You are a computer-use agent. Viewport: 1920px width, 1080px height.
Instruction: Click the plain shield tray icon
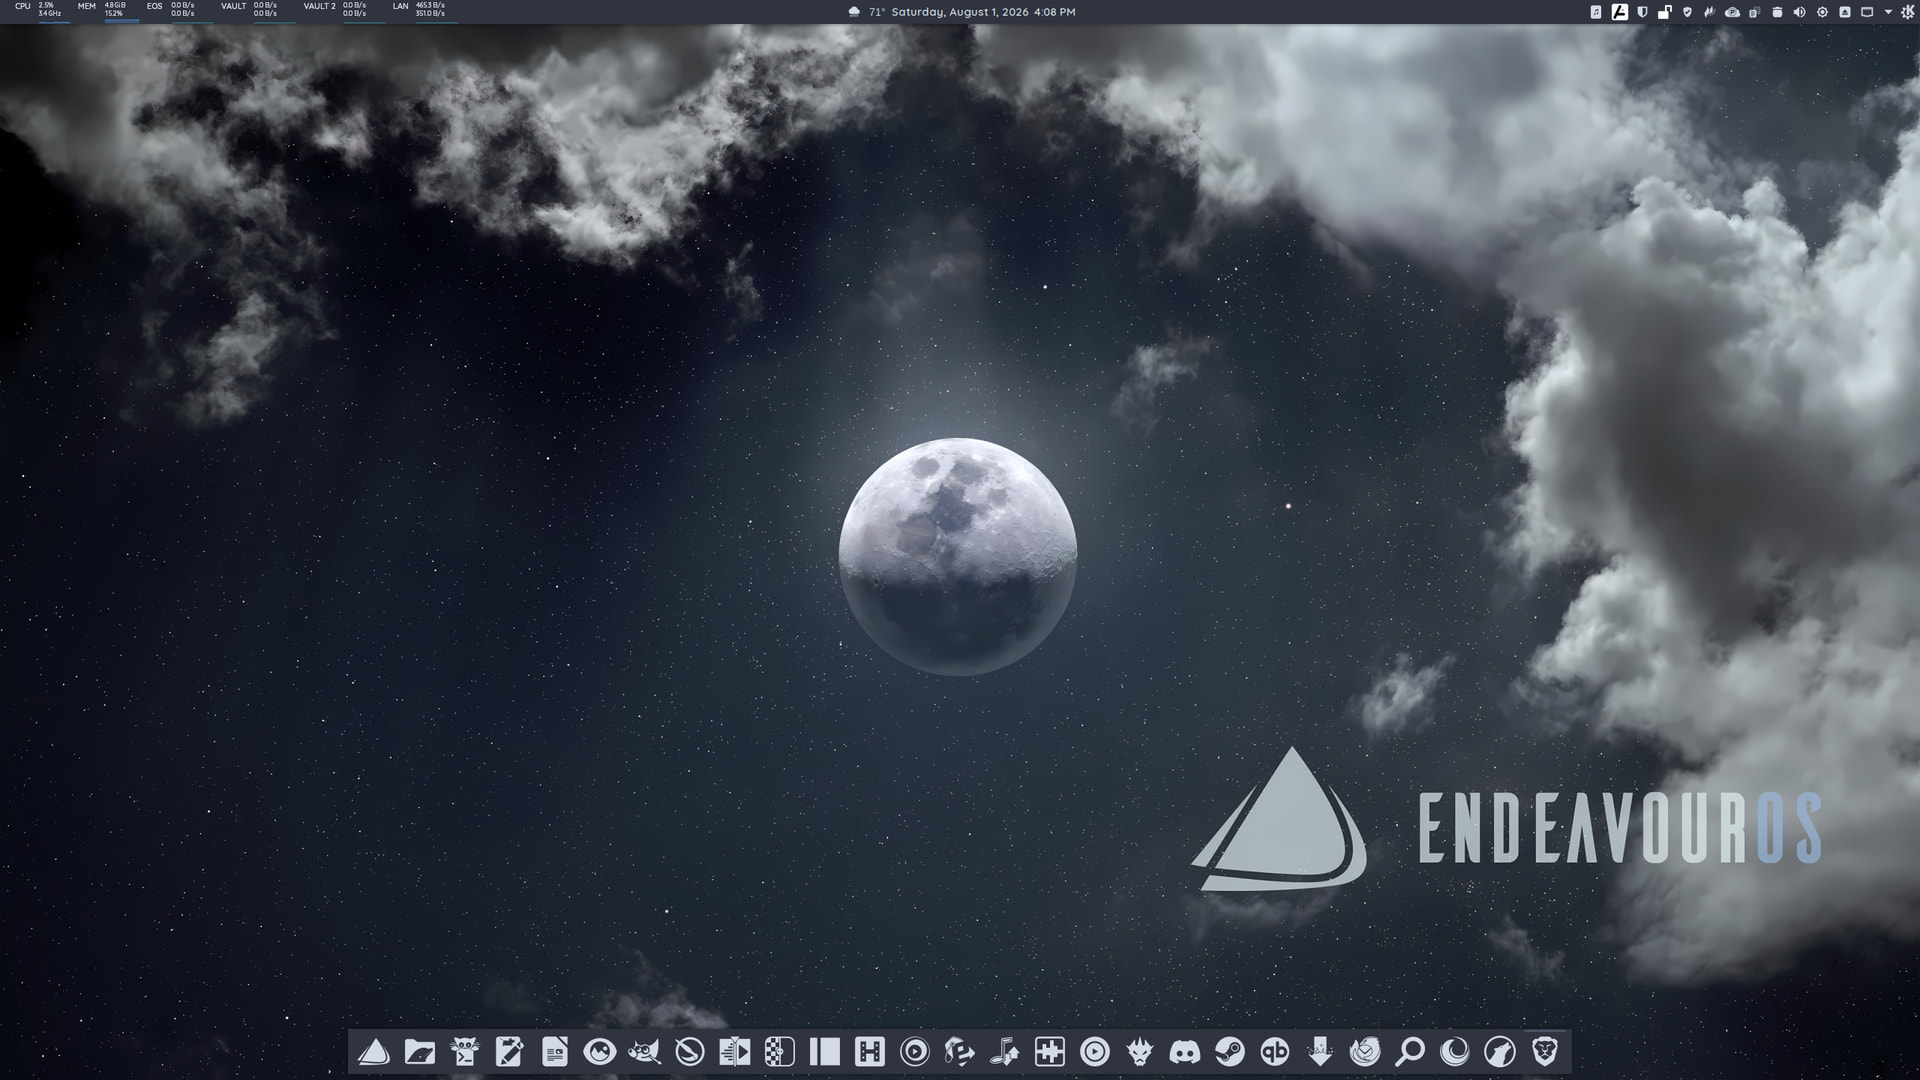(1642, 12)
